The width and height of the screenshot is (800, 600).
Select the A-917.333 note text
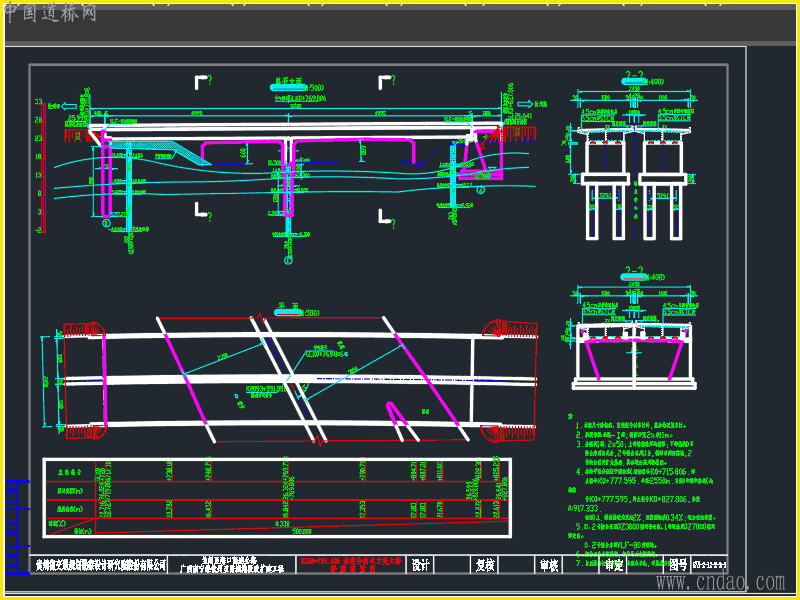[x=585, y=509]
